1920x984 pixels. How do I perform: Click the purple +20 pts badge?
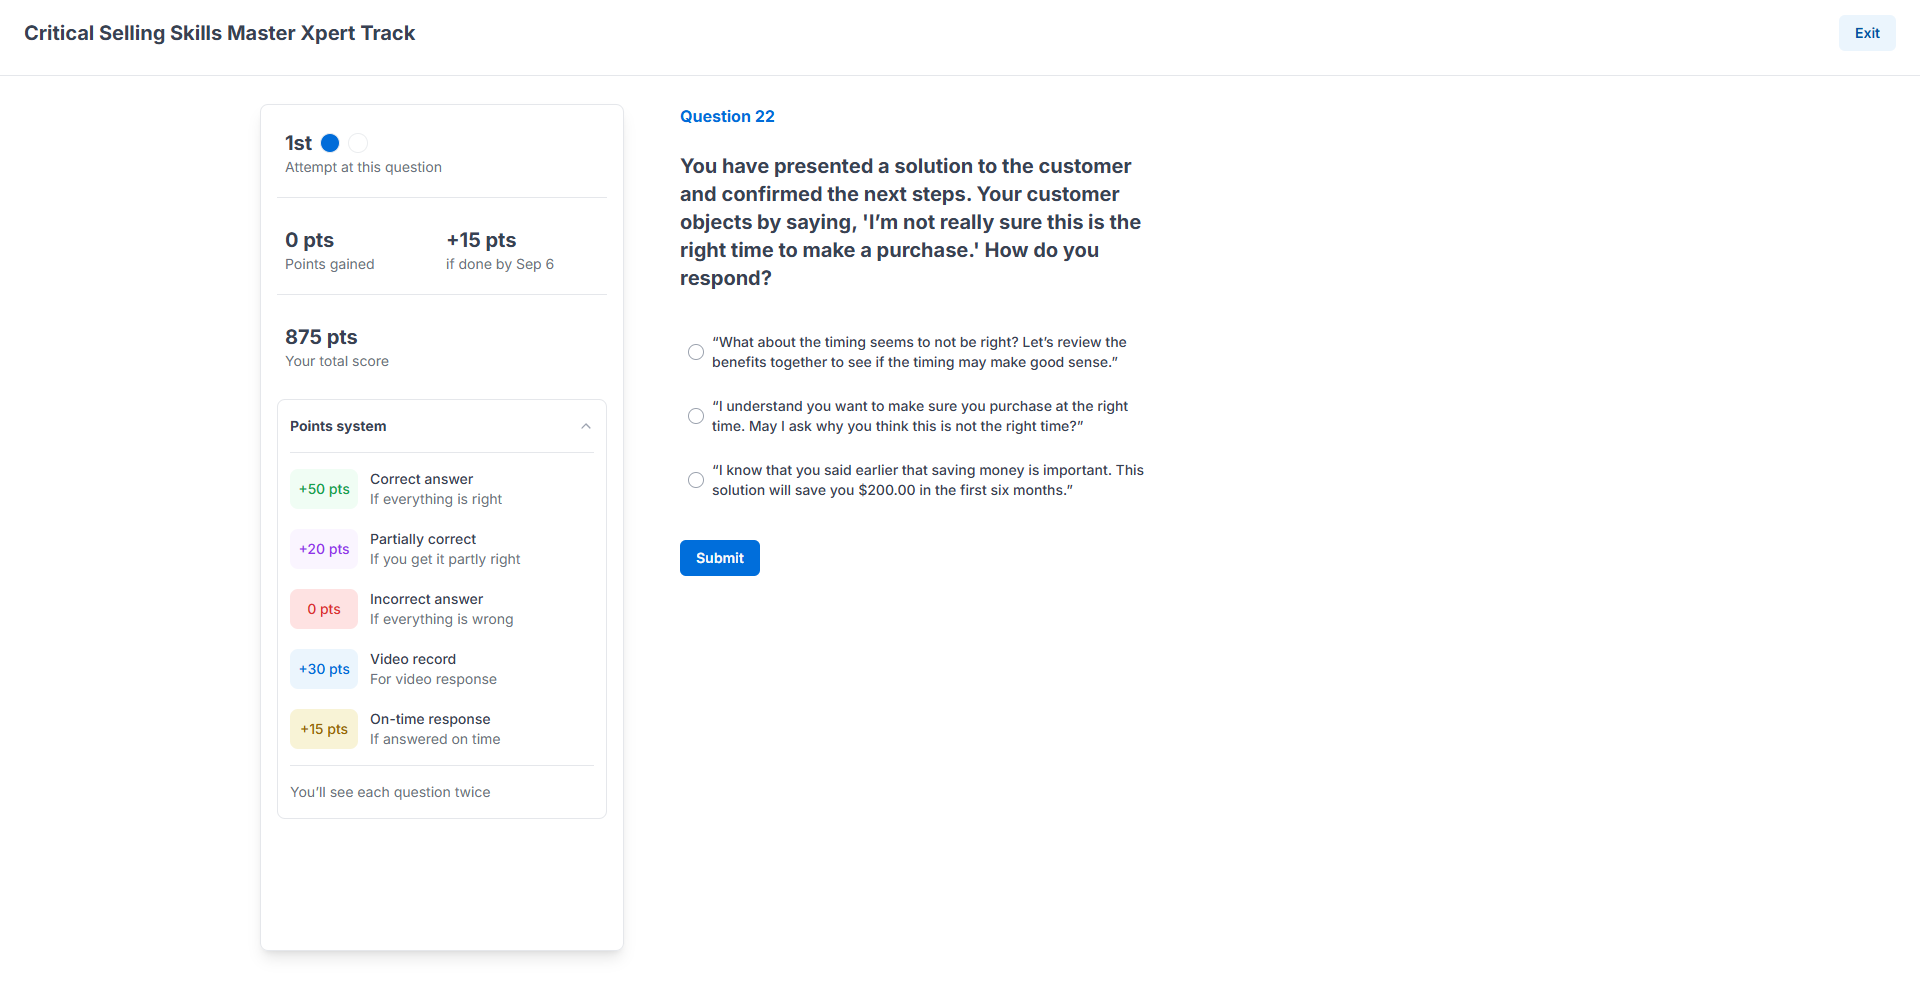pyautogui.click(x=324, y=549)
